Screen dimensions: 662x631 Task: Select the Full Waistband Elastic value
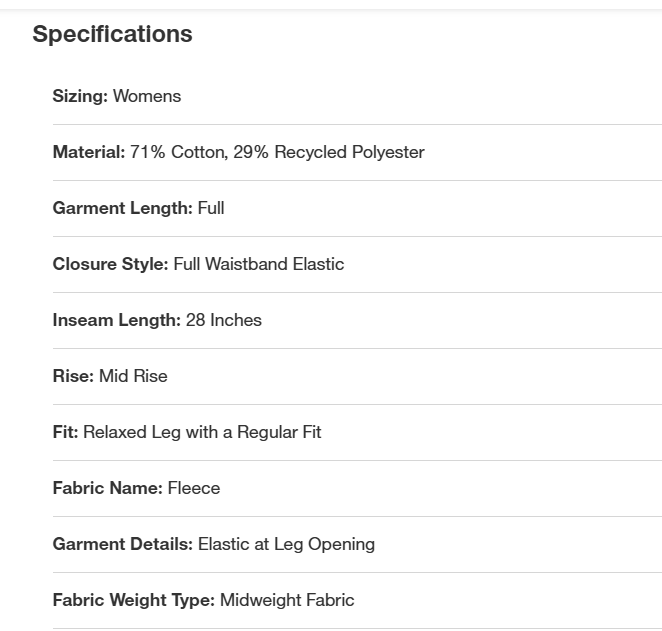tap(258, 264)
